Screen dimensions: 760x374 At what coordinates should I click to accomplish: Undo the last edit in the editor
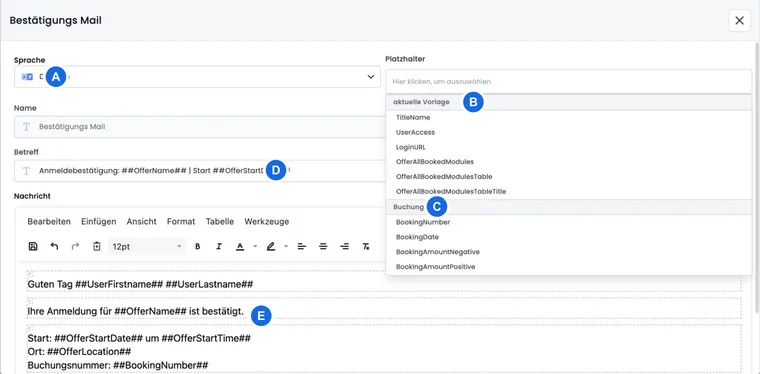coord(54,247)
